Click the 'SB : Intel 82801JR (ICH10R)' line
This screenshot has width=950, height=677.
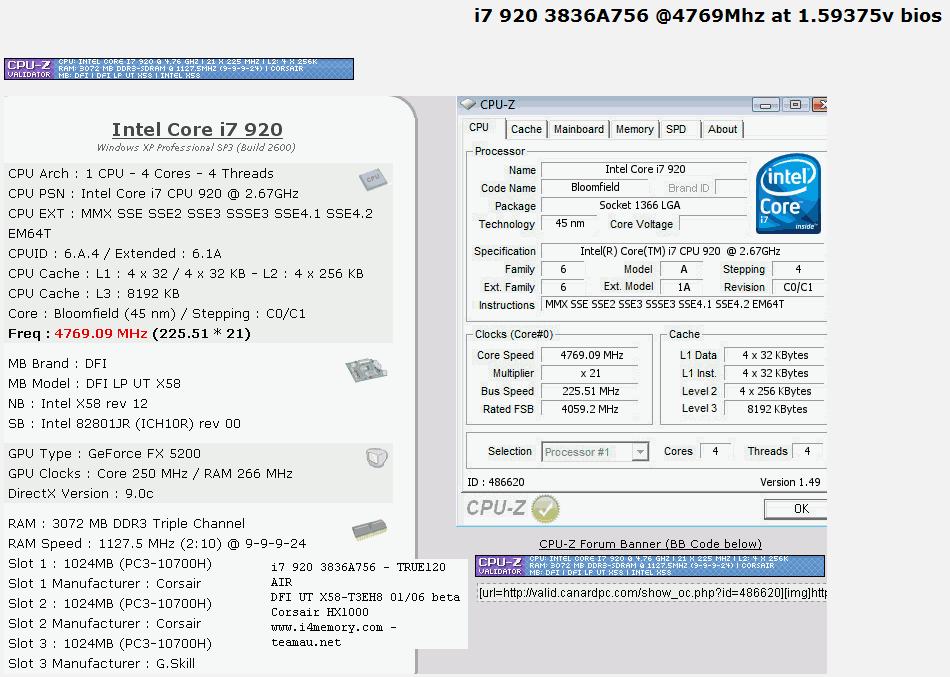point(124,424)
